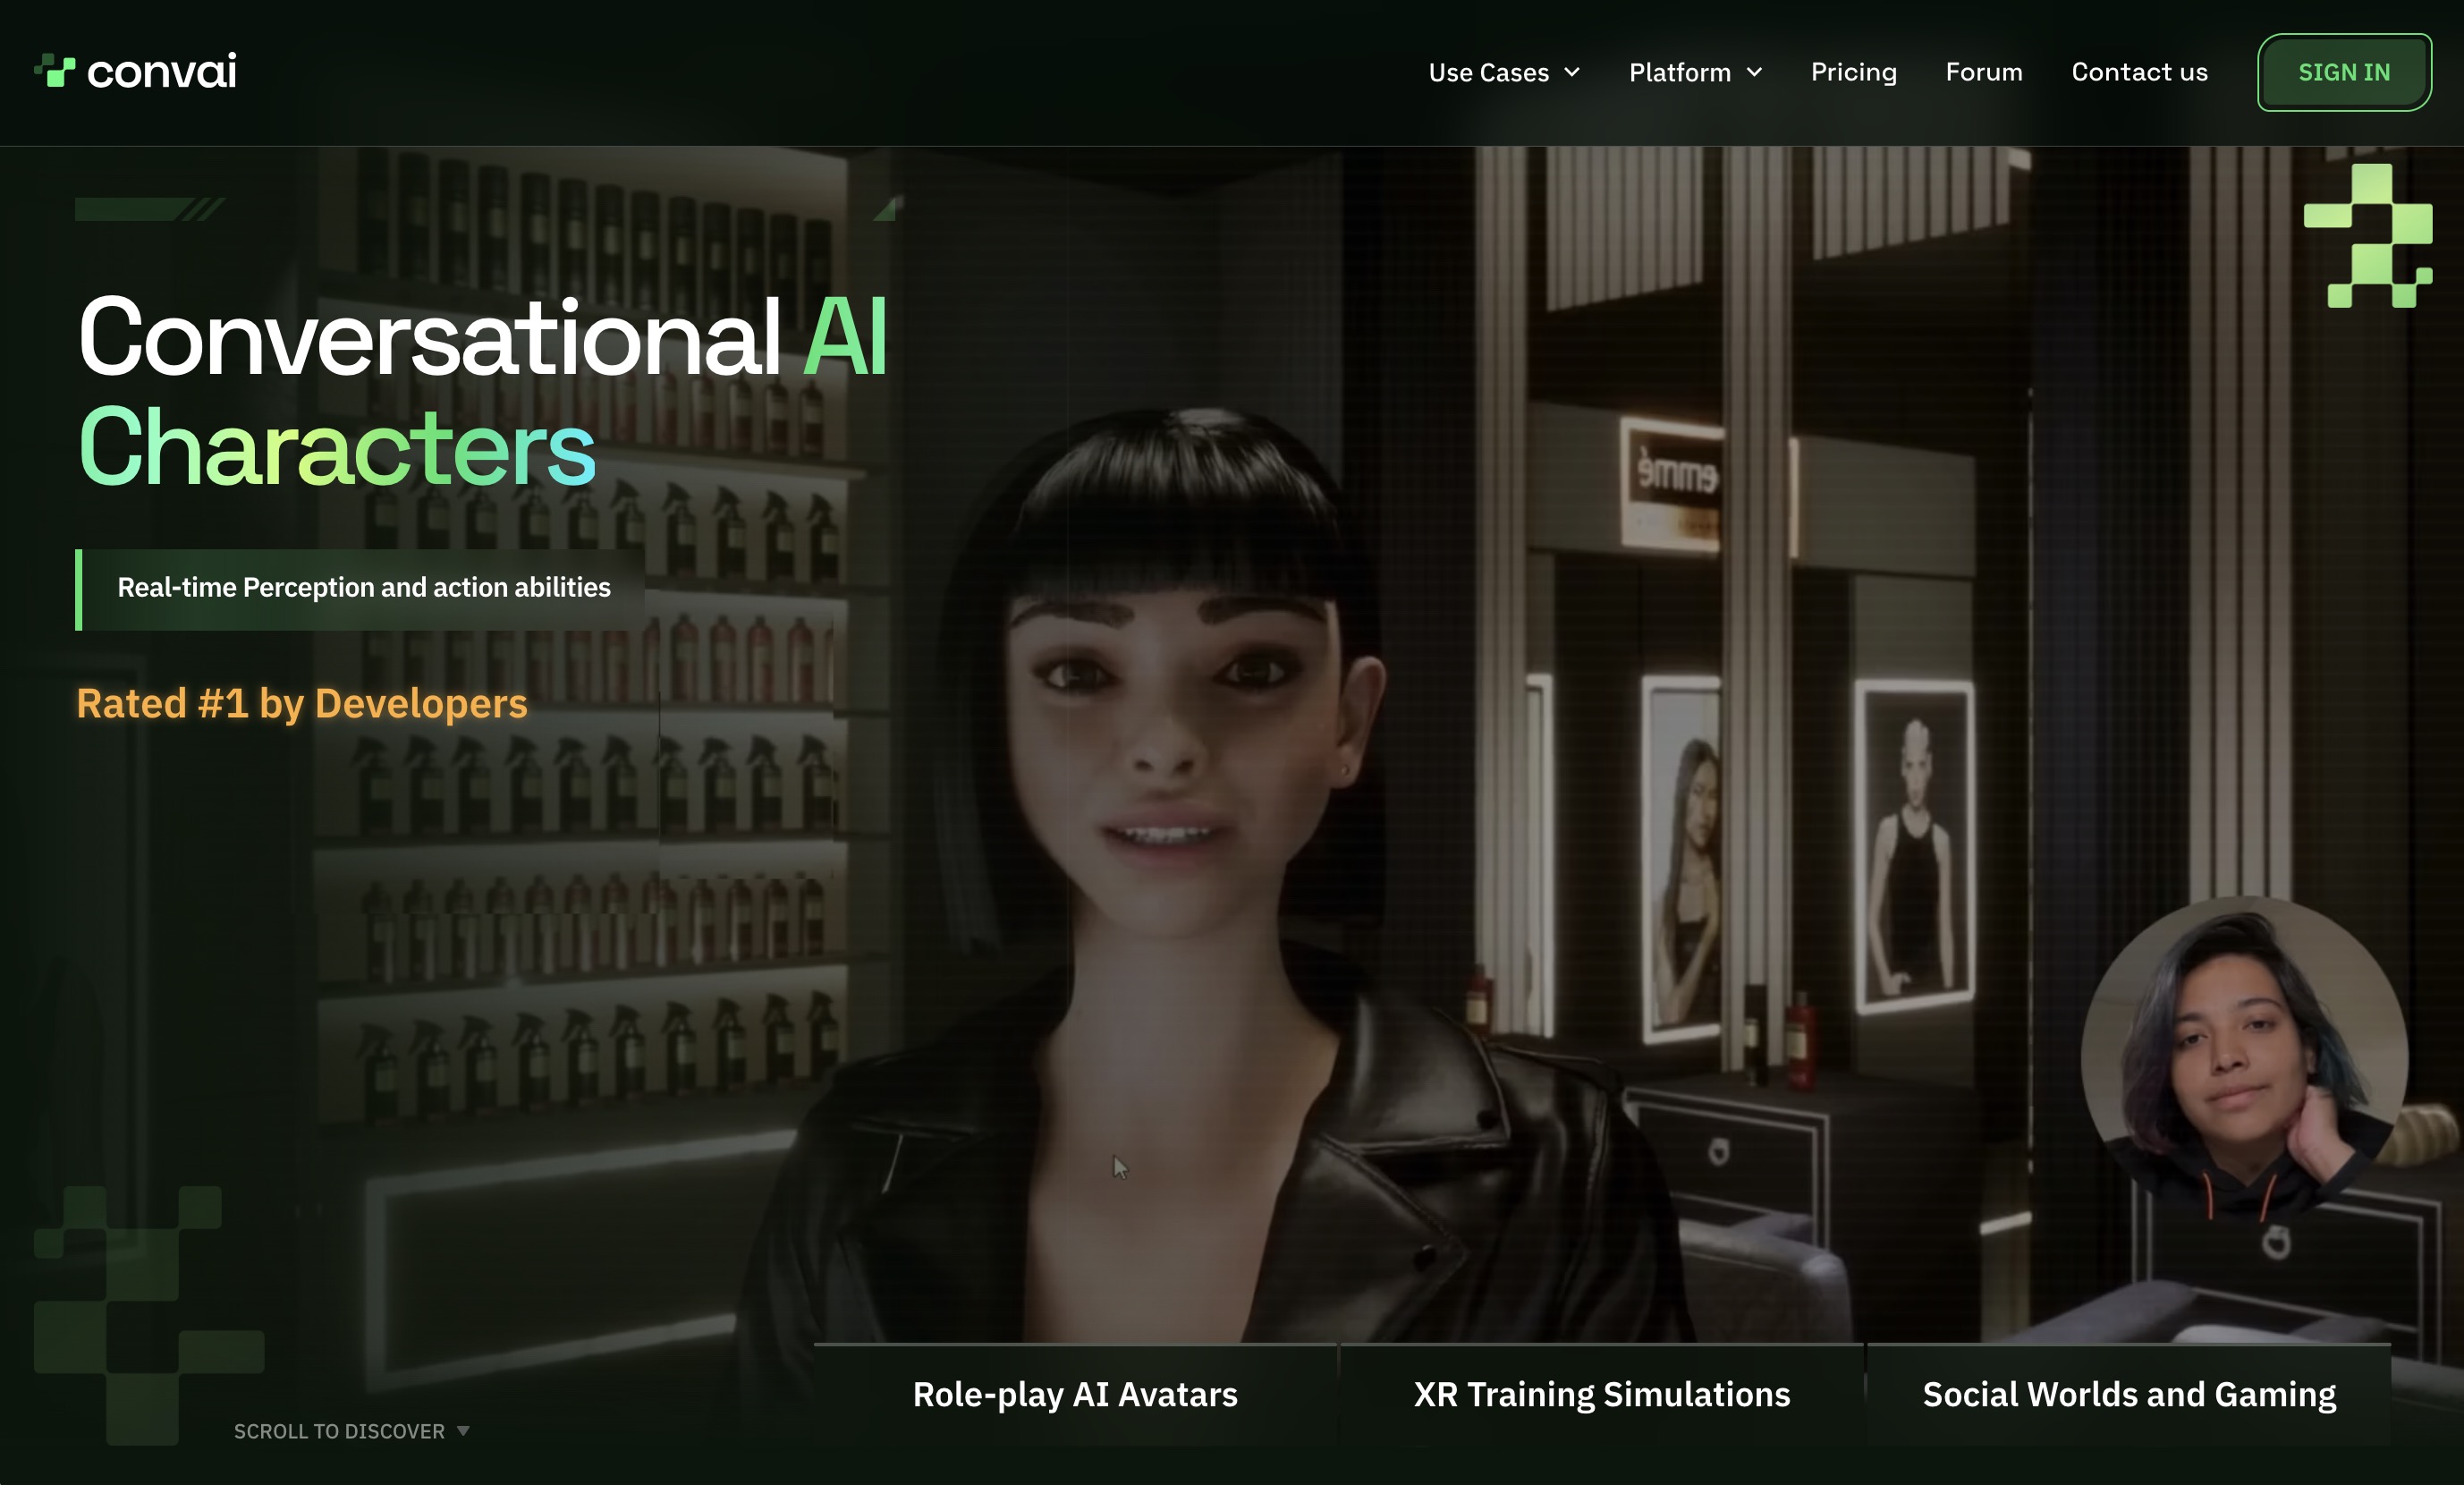This screenshot has height=1485, width=2464.
Task: Click the Real-time Perception and action abilities banner
Action: point(363,588)
